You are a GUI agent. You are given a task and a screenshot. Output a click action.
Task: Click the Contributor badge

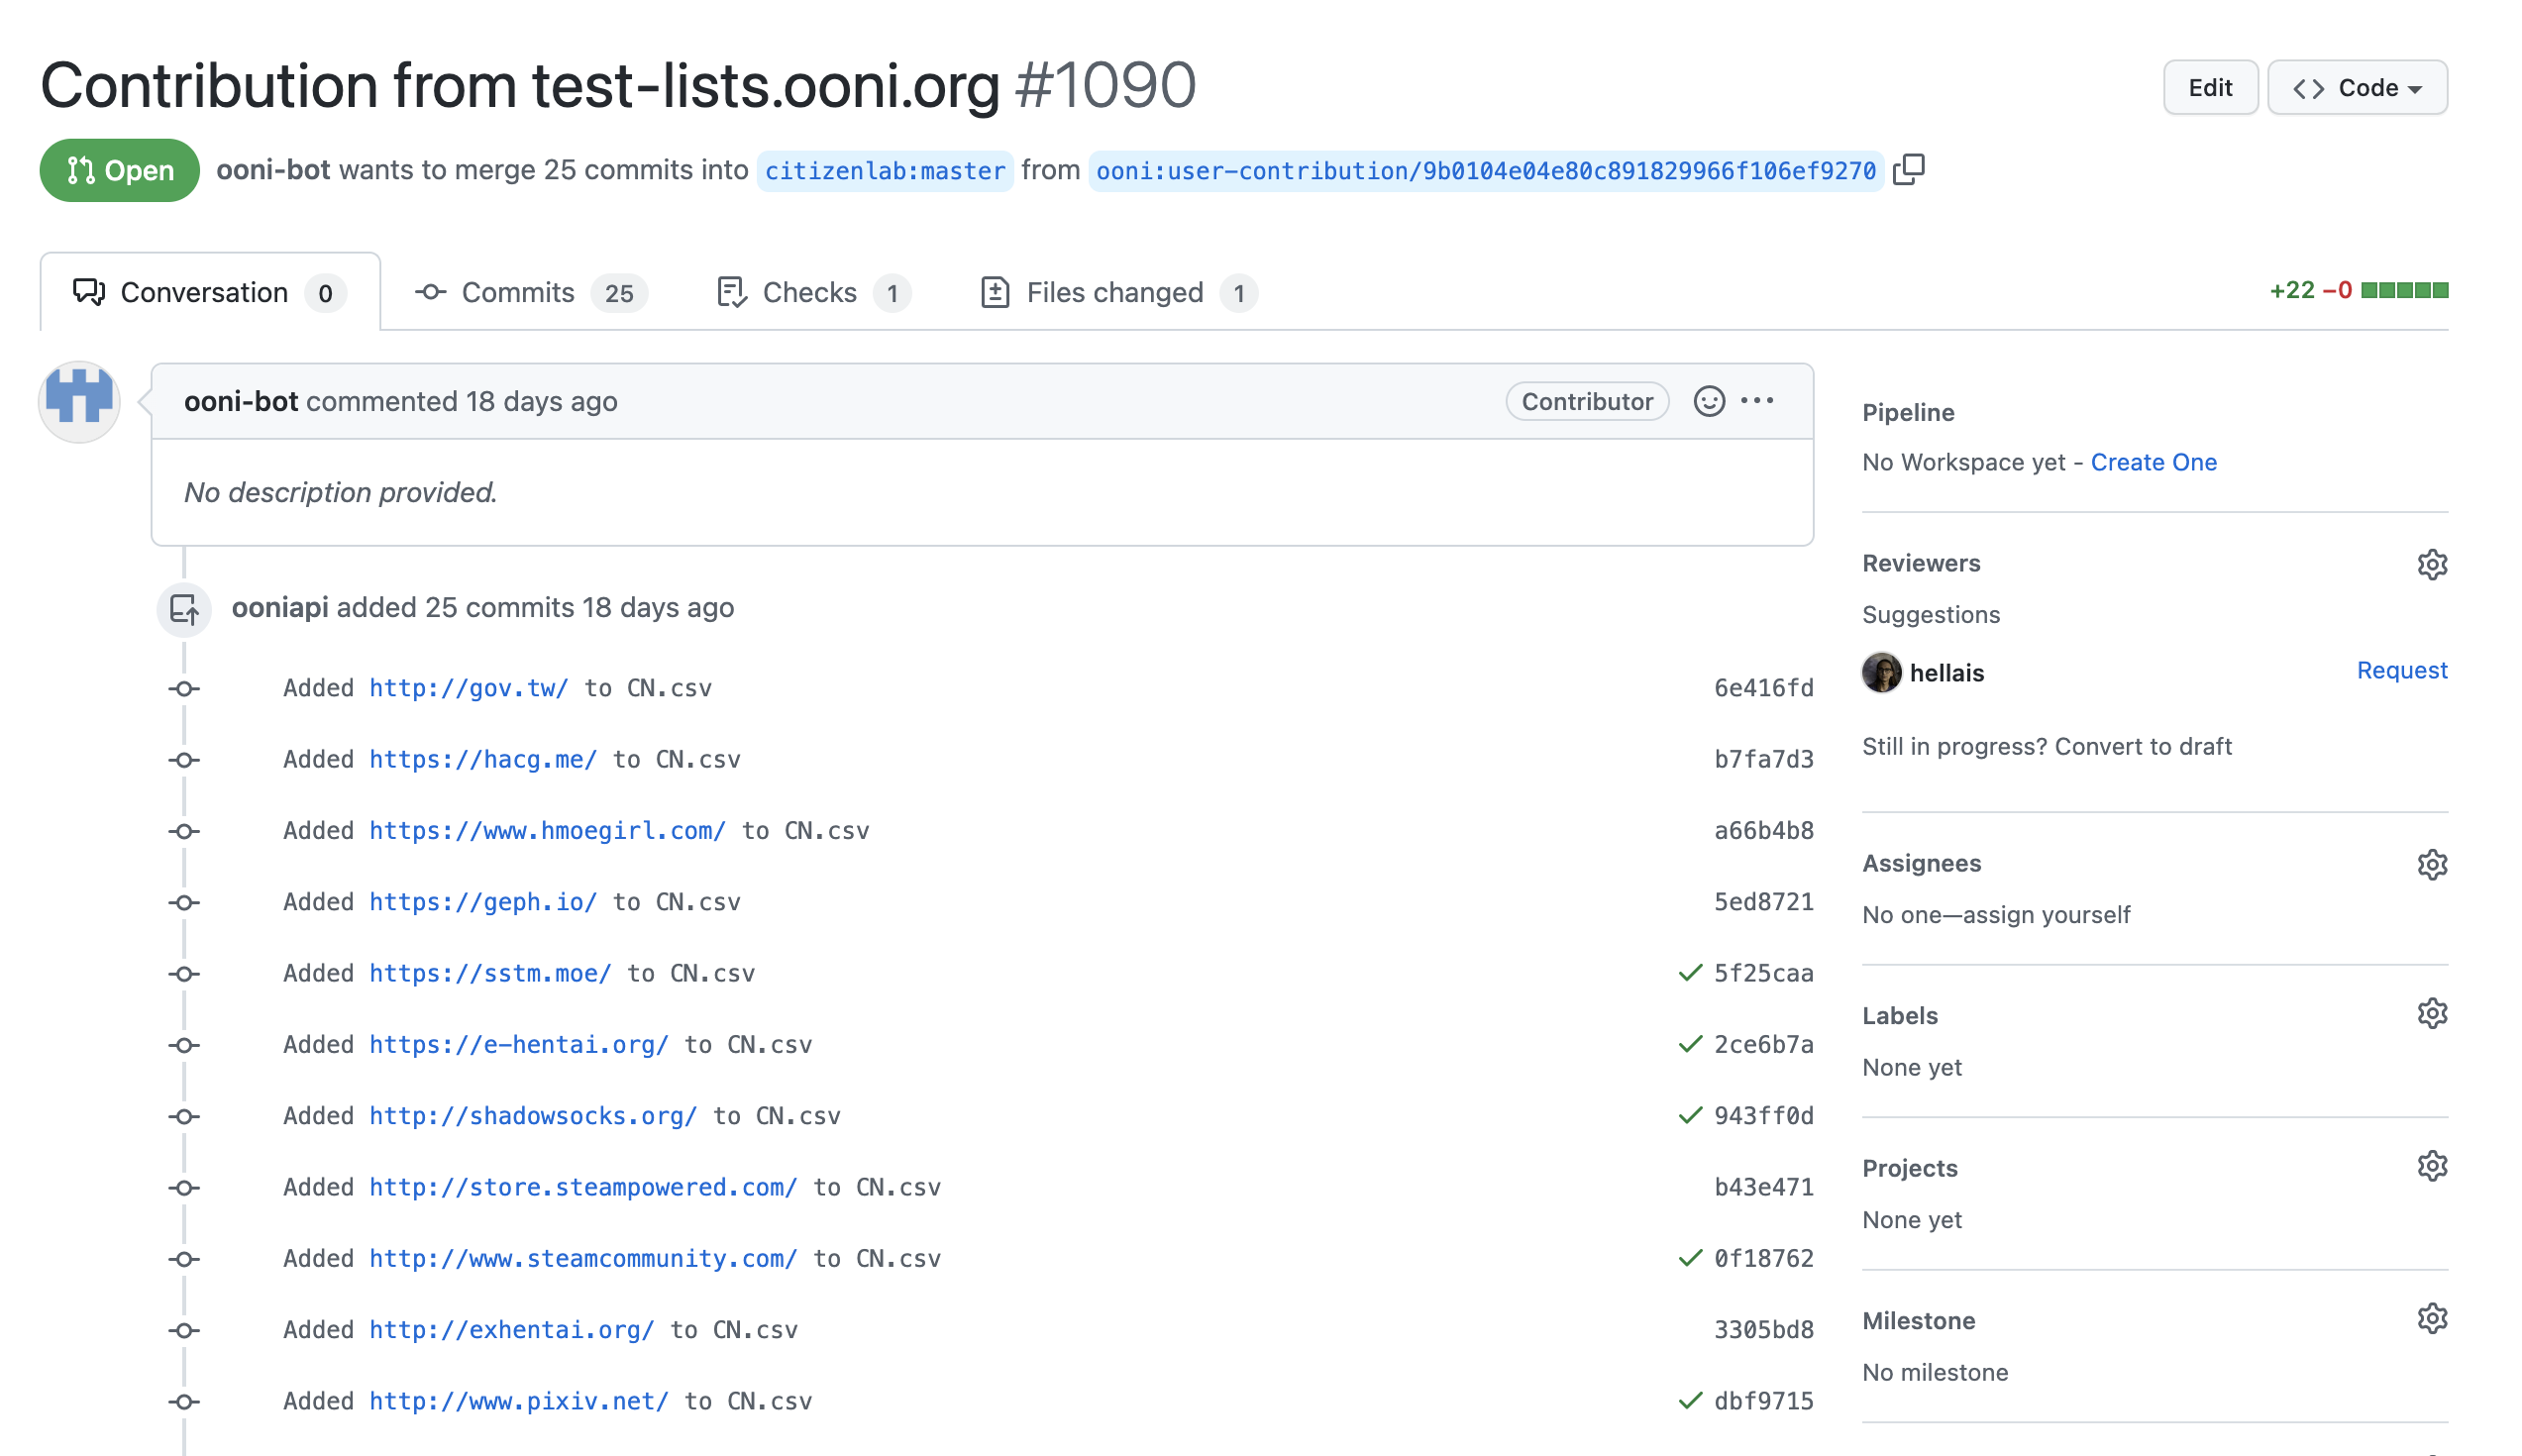1587,401
